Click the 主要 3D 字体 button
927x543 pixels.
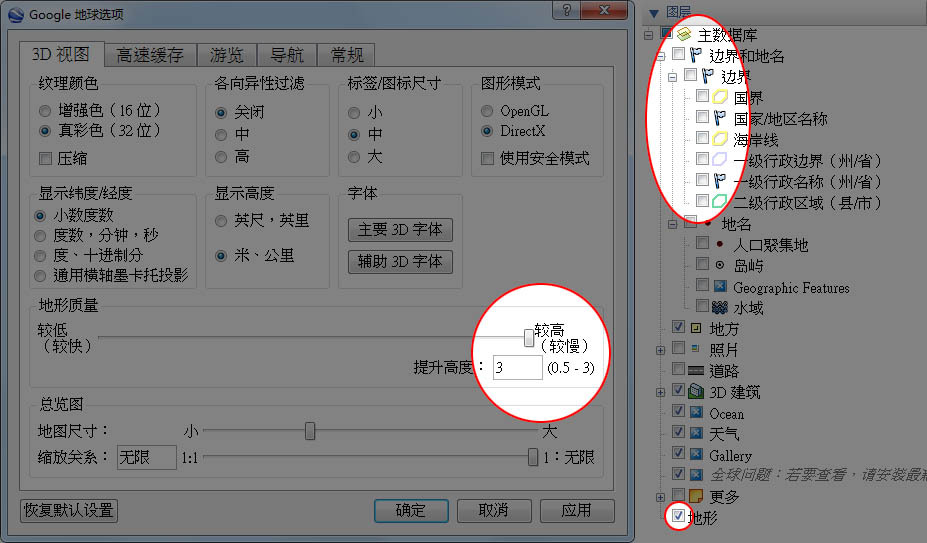point(400,230)
